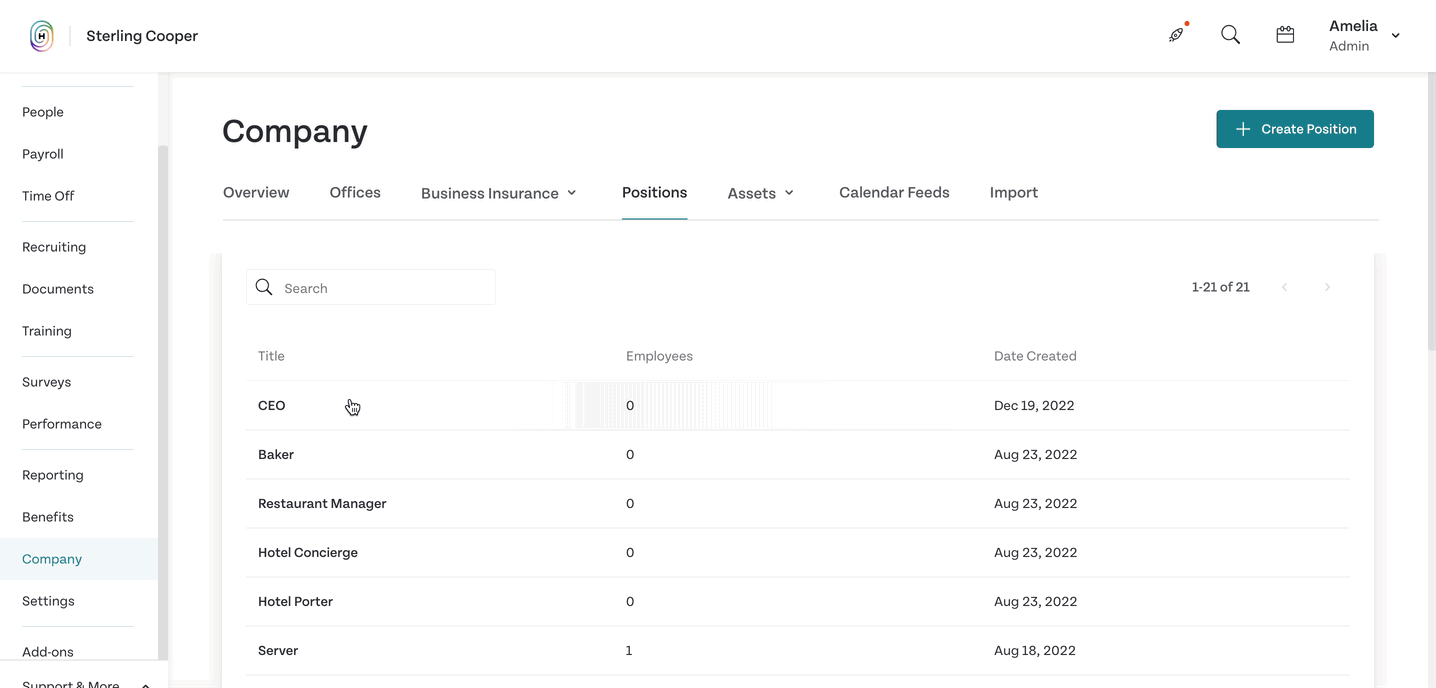Expand the Business Insurance dropdown
This screenshot has height=688, width=1436.
point(498,193)
